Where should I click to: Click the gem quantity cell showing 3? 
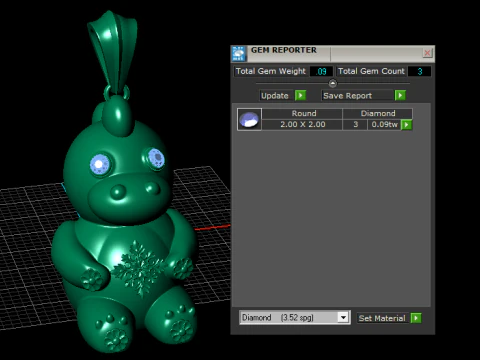pyautogui.click(x=355, y=125)
